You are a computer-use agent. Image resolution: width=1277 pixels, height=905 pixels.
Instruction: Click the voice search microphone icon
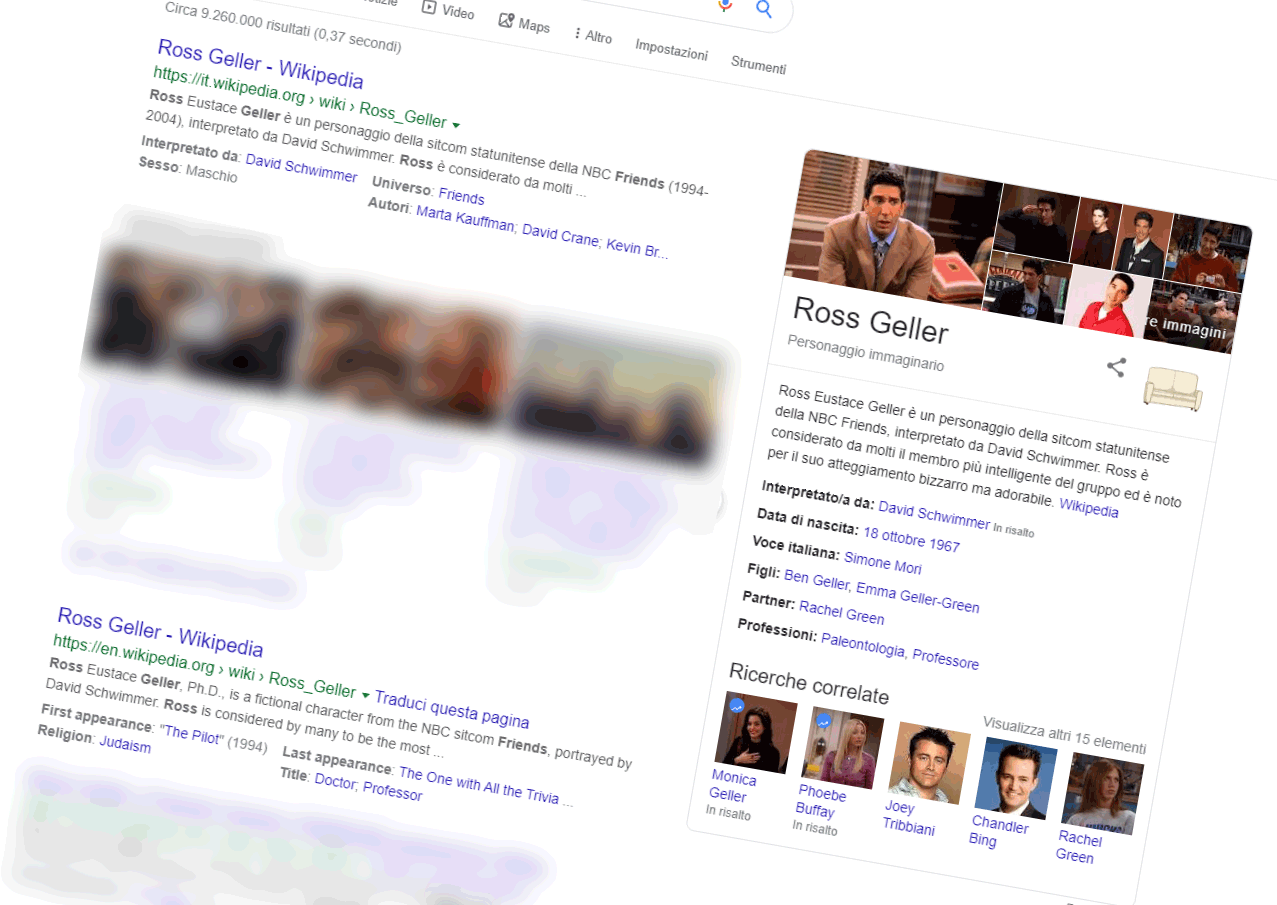[725, 4]
